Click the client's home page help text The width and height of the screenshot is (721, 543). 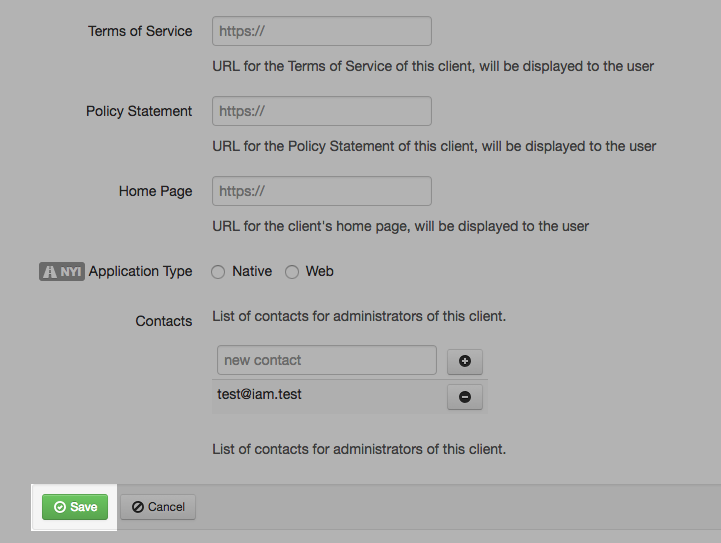point(400,226)
